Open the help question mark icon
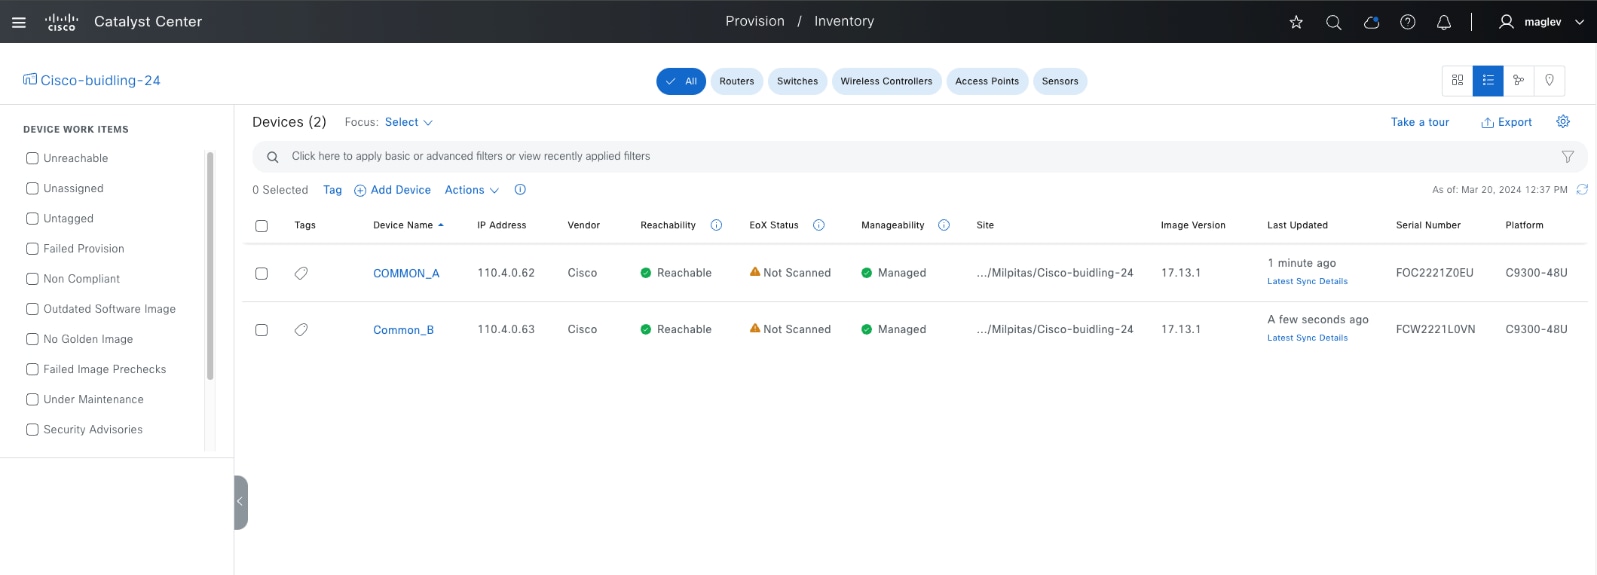1597x575 pixels. 1407,22
